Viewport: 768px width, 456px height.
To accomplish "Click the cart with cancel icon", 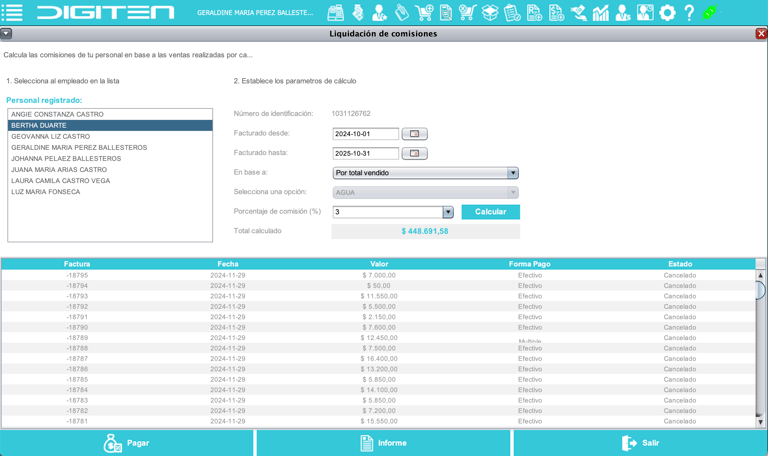I will click(467, 13).
